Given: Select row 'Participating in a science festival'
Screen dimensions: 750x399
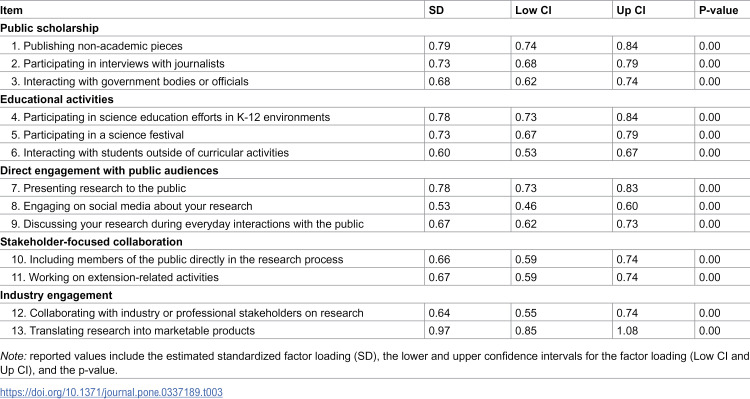Looking at the screenshot, I should click(x=375, y=135).
